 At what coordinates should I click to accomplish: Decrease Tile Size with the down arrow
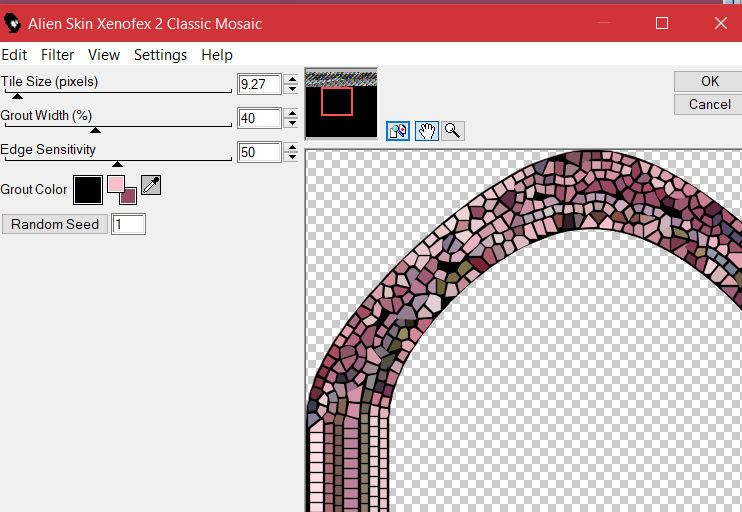(292, 88)
